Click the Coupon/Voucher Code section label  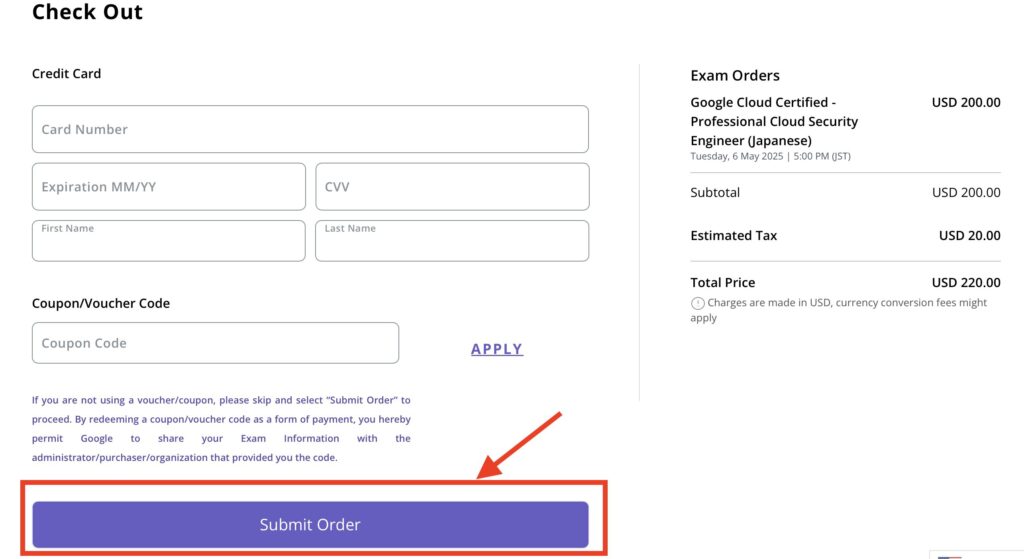101,304
